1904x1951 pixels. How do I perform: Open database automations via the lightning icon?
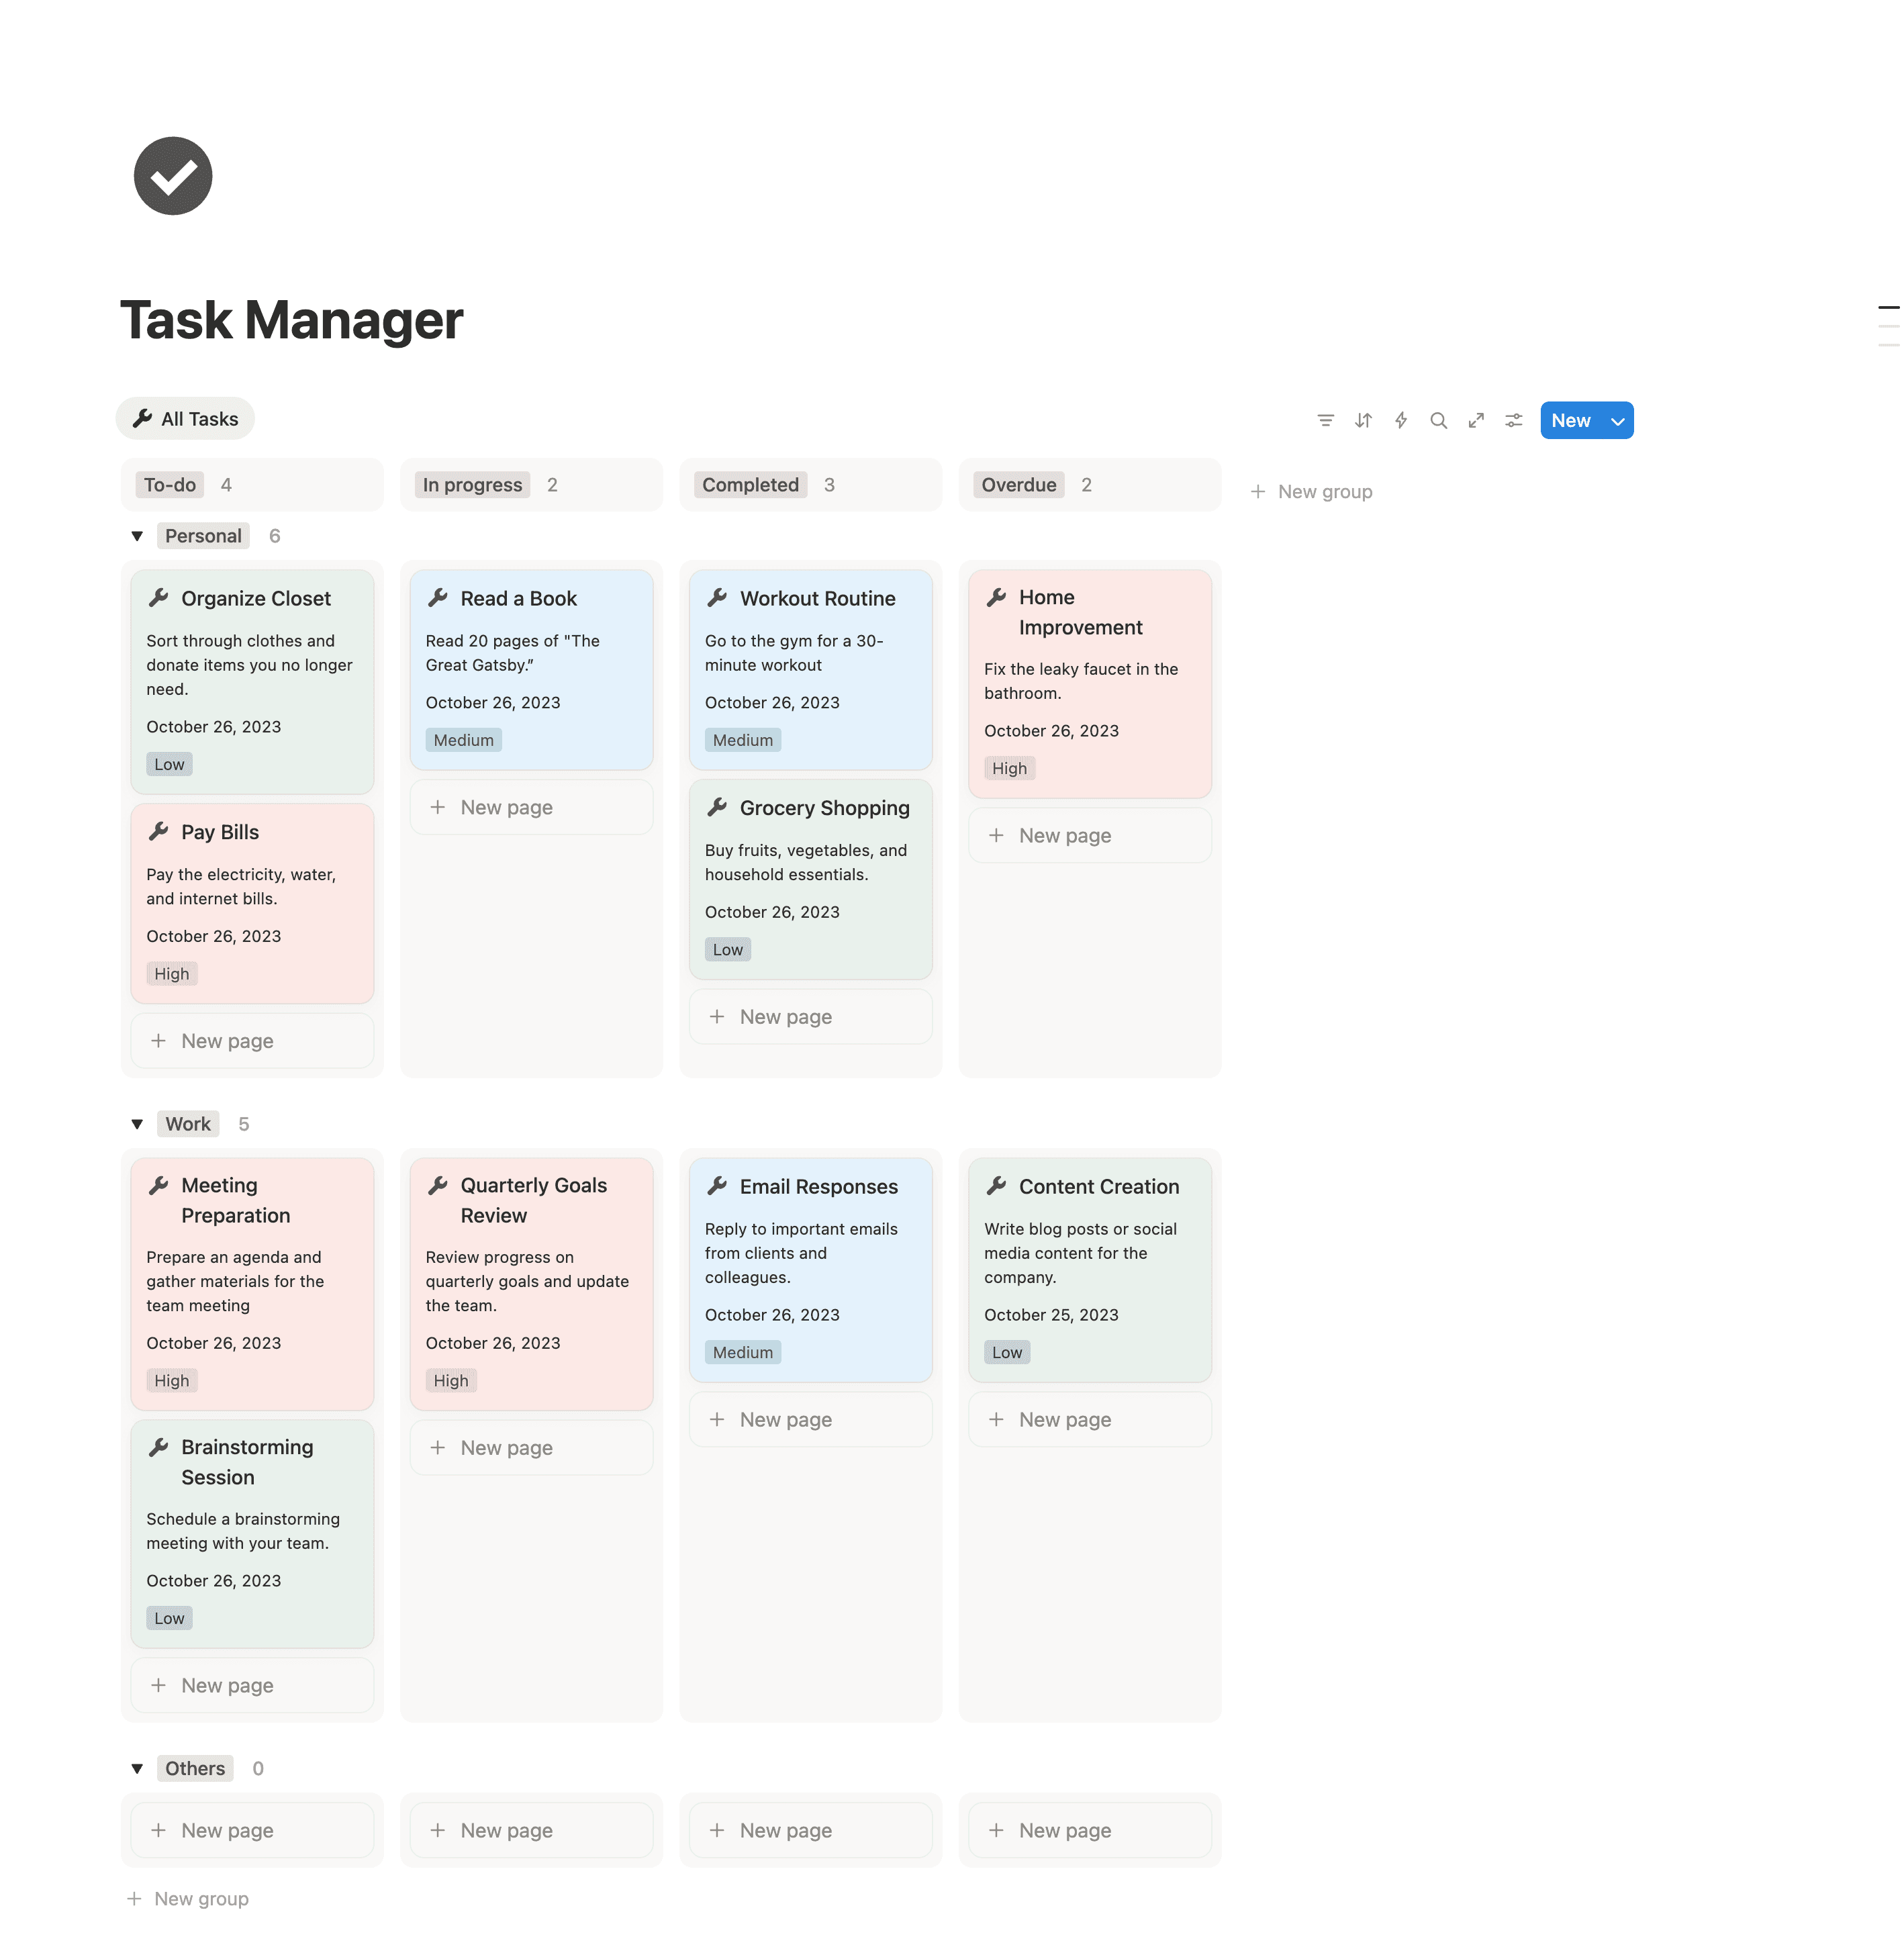(x=1400, y=420)
